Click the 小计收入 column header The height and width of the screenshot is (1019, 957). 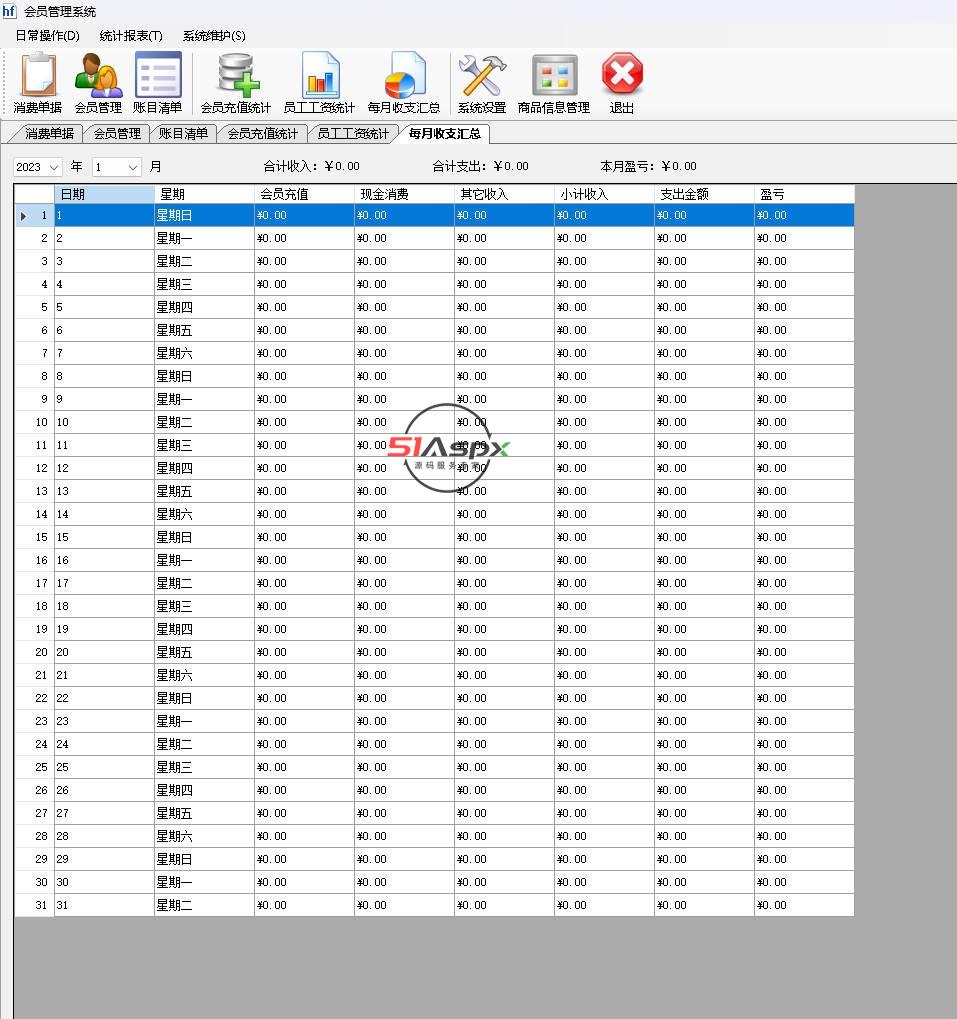click(604, 194)
